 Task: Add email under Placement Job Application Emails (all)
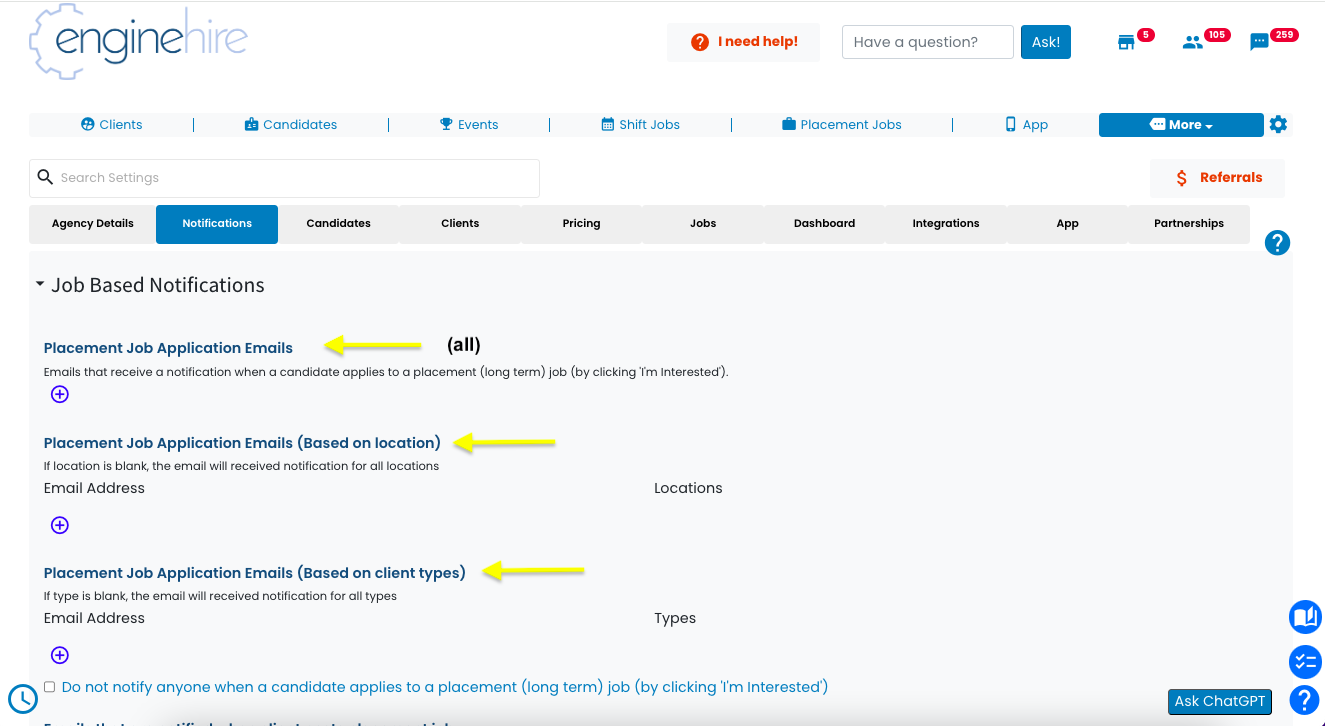[x=60, y=394]
